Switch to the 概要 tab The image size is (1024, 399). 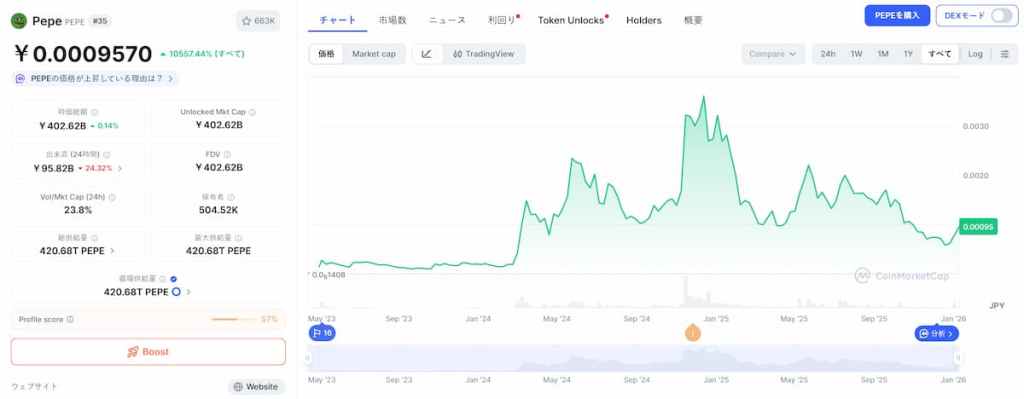coord(694,20)
